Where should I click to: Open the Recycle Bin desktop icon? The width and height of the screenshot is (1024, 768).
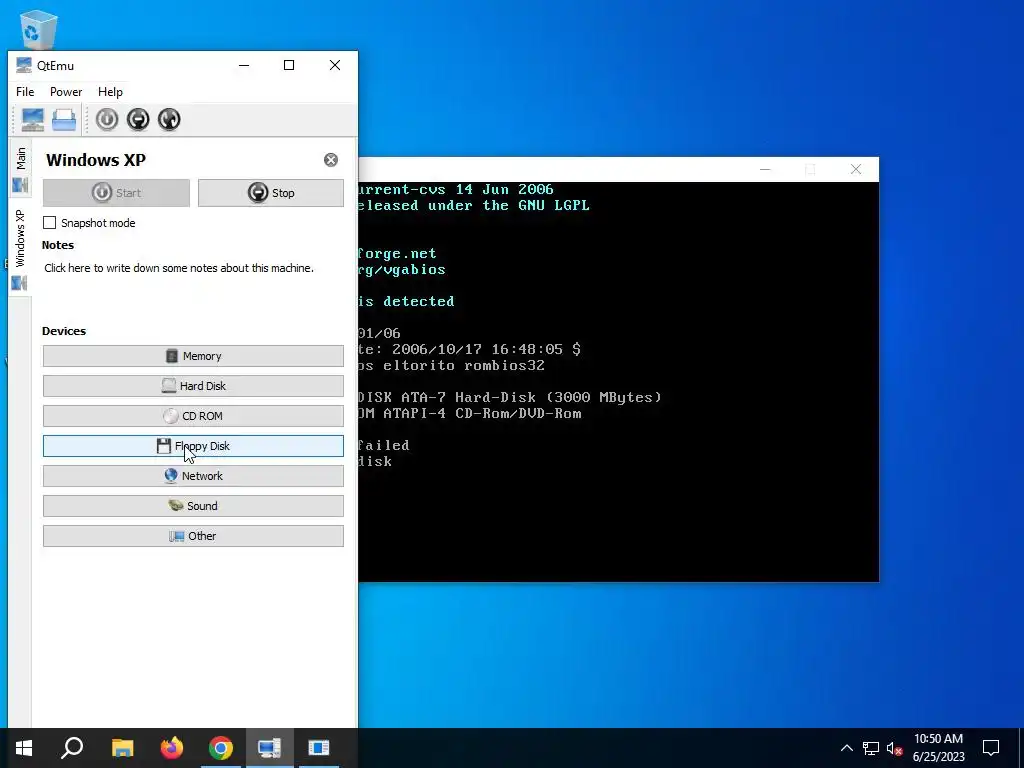click(39, 29)
